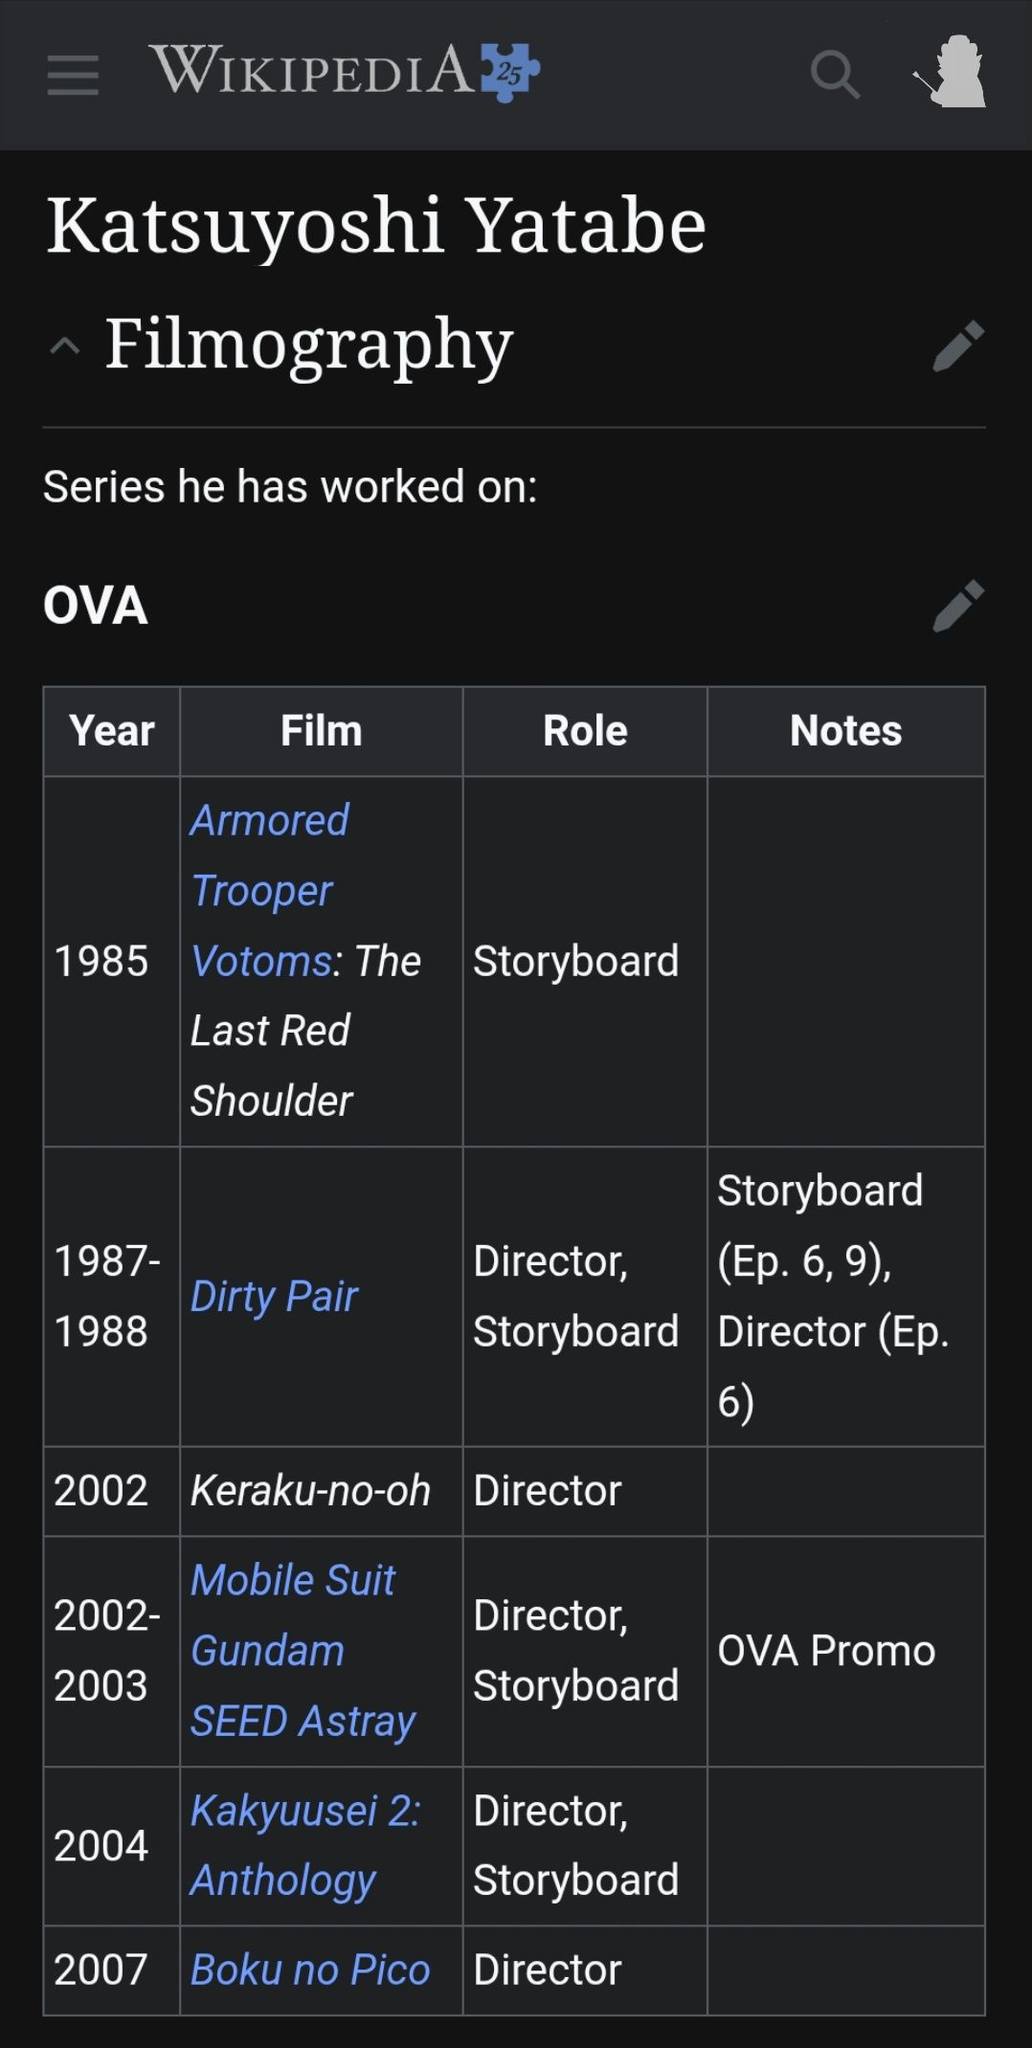Edit the Filmography section pencil icon
The image size is (1032, 2048).
958,346
